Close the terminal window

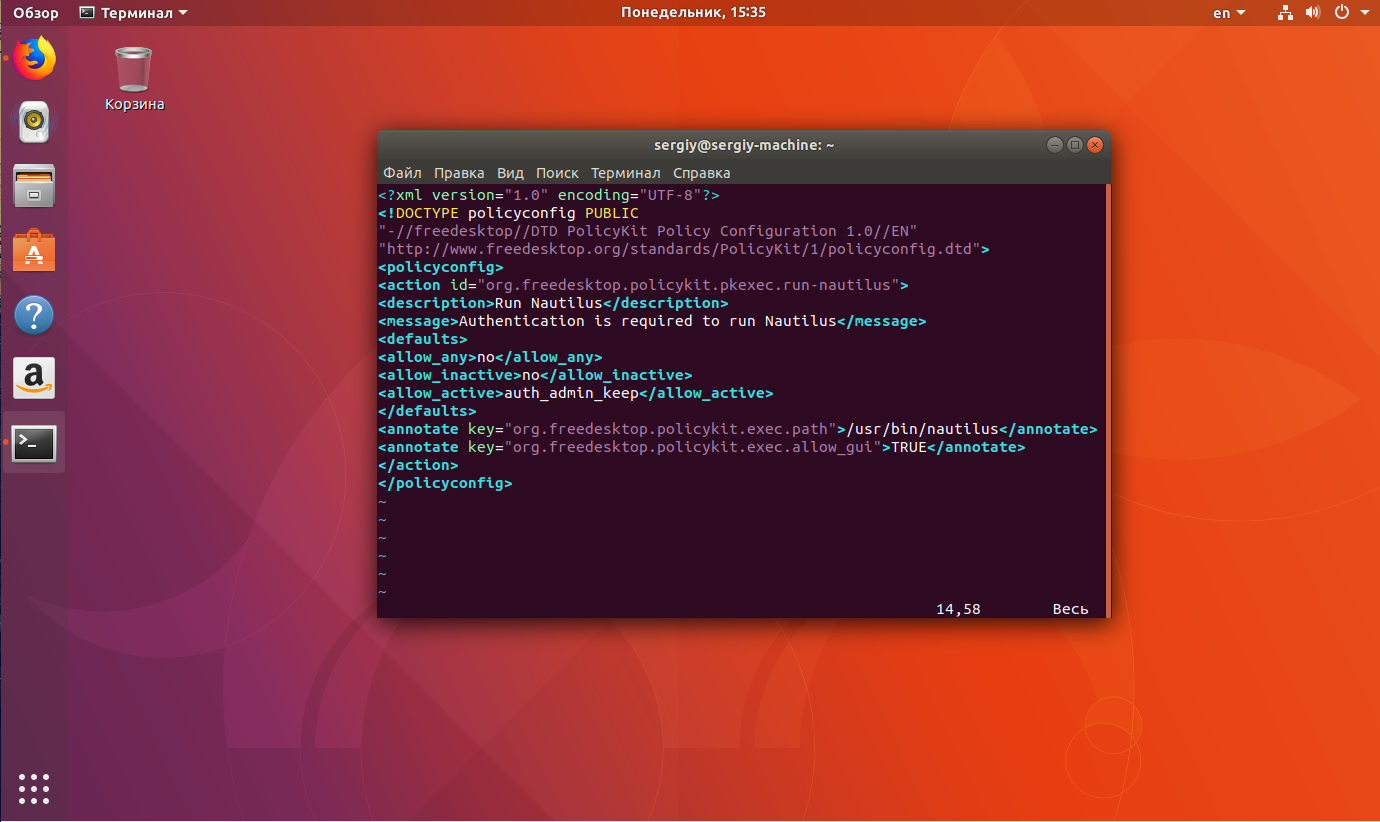pos(1095,145)
